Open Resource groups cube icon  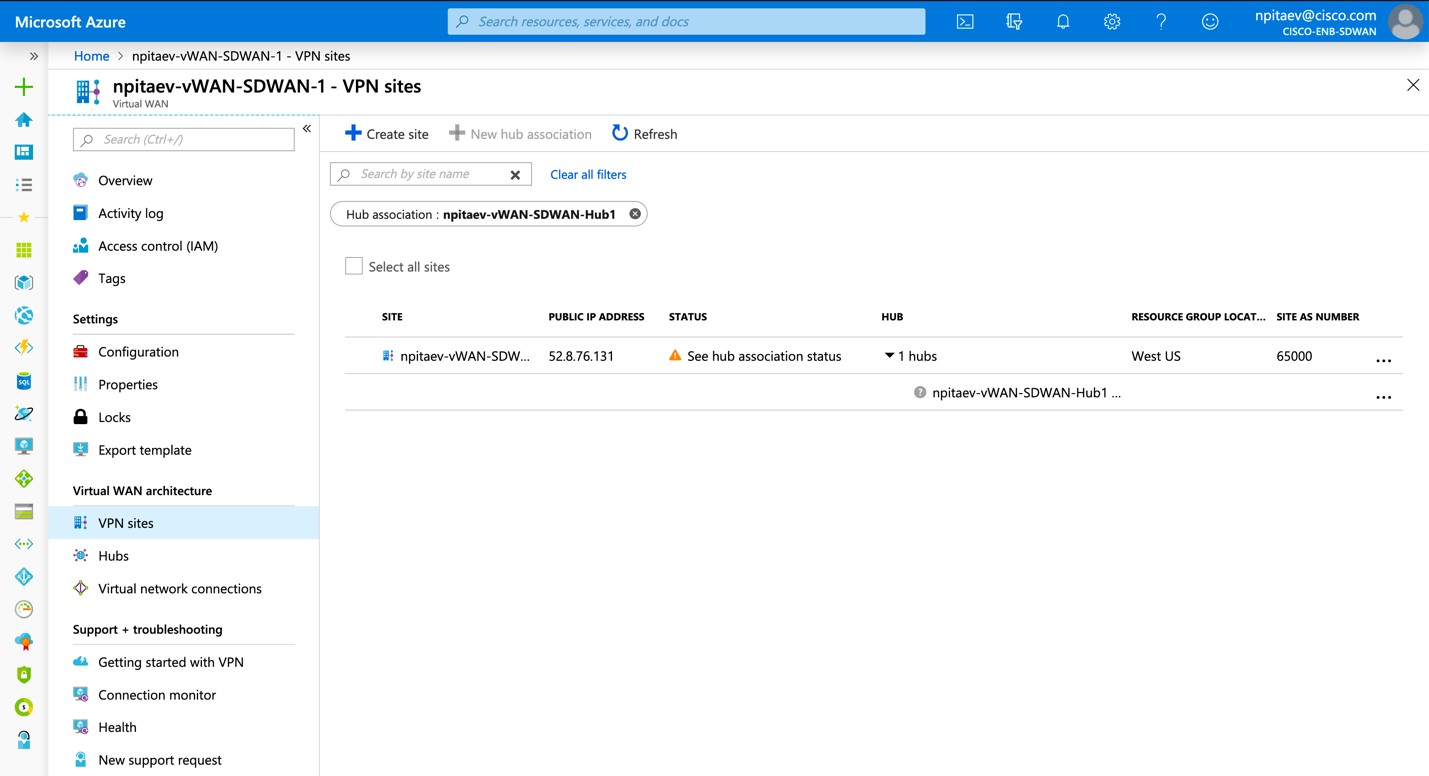click(24, 283)
